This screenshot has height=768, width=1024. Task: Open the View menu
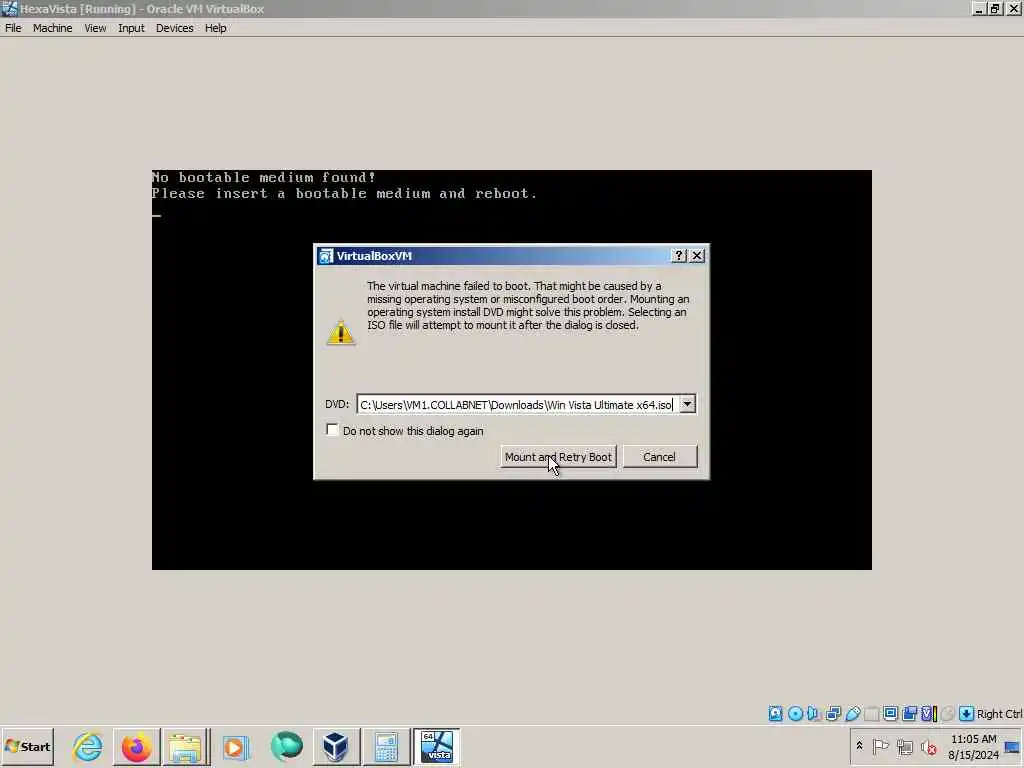click(x=95, y=28)
